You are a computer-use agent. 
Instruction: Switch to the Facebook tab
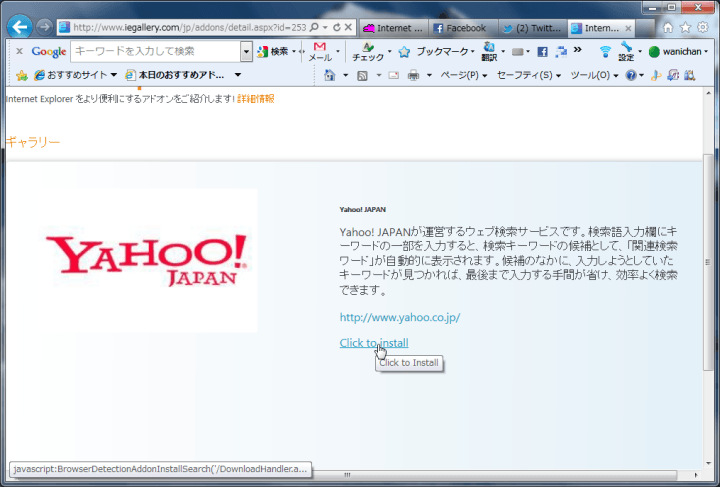coord(463,28)
